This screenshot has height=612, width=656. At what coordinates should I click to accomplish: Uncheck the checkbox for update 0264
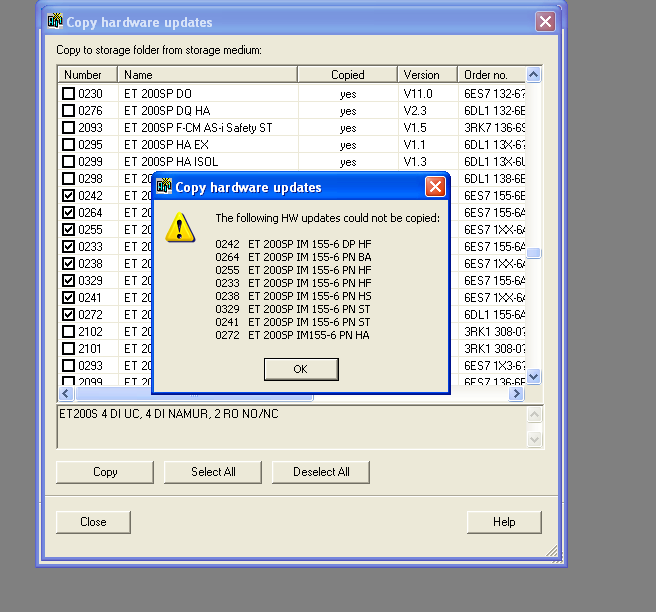pos(68,213)
